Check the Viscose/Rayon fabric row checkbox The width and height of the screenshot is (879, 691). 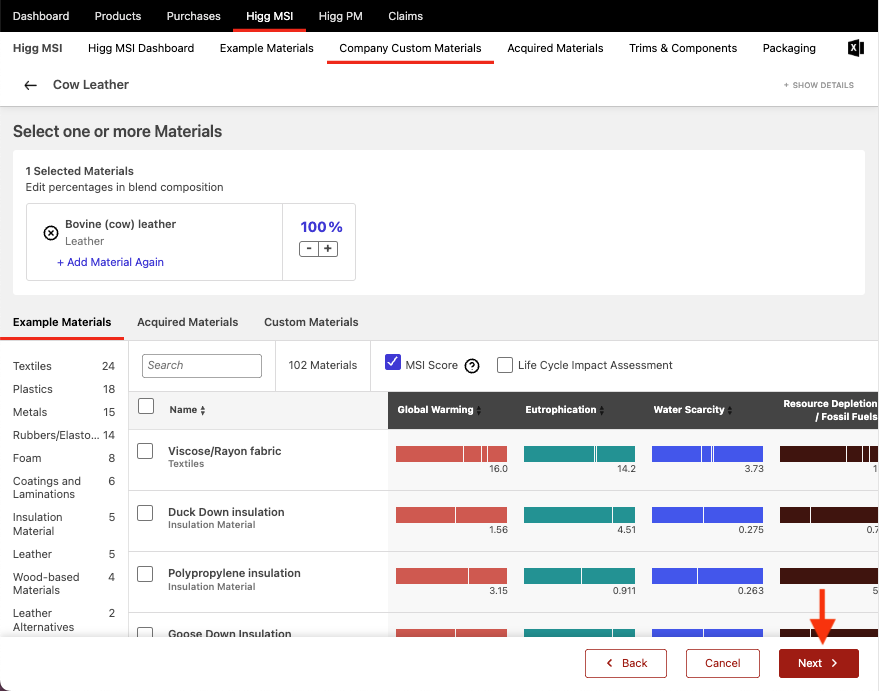pyautogui.click(x=145, y=451)
